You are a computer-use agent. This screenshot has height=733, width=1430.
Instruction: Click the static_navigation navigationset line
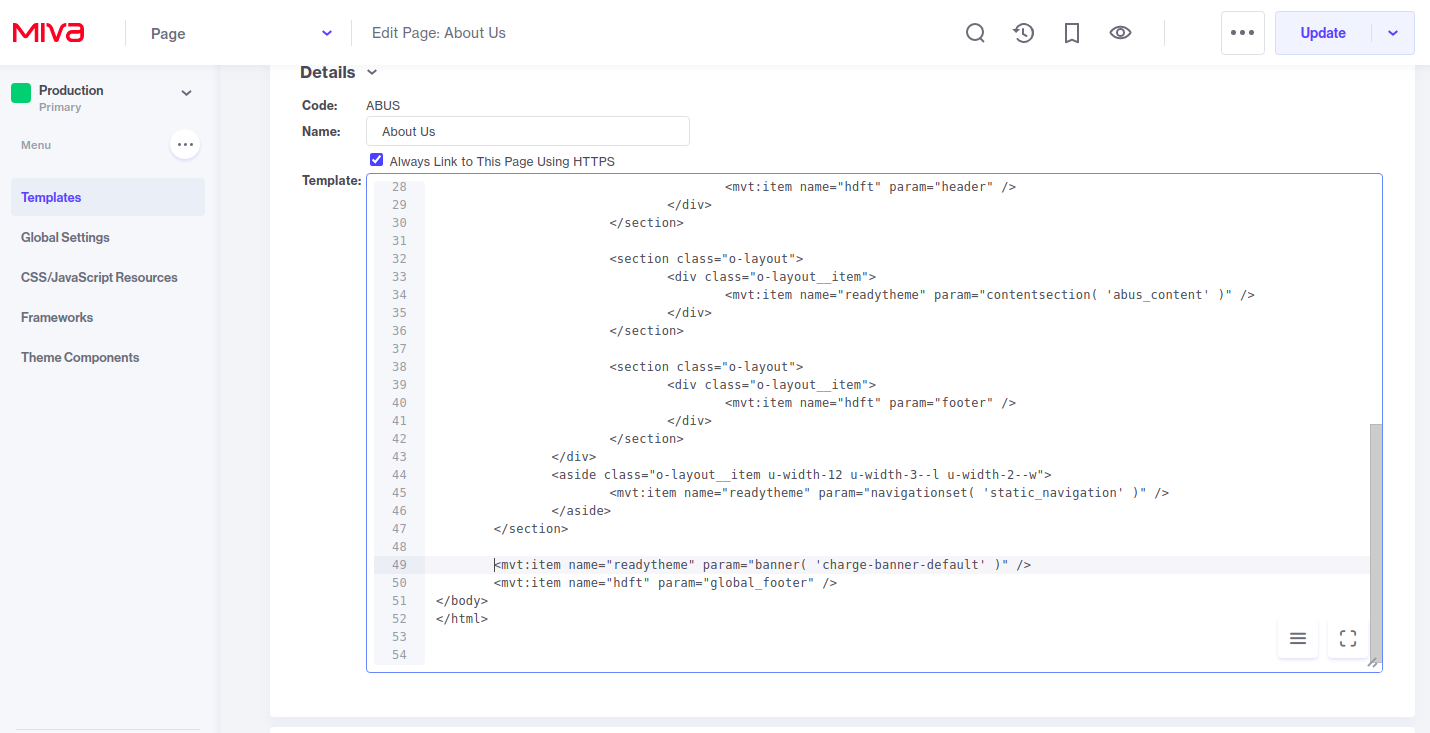889,493
